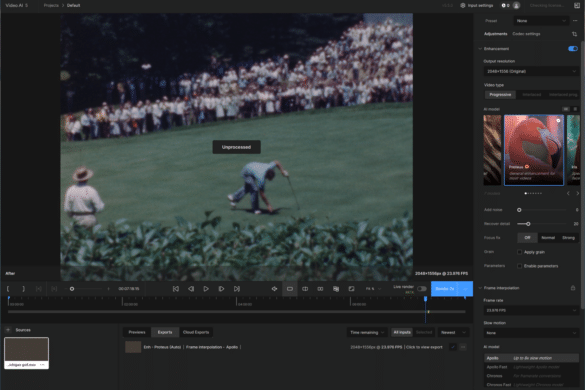
Task: Click the crop icon in Adjustments header
Action: coord(574,34)
